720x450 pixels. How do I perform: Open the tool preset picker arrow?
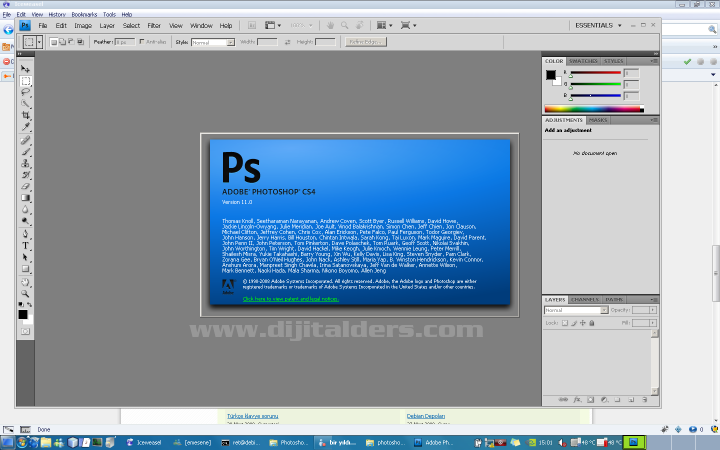[x=39, y=42]
